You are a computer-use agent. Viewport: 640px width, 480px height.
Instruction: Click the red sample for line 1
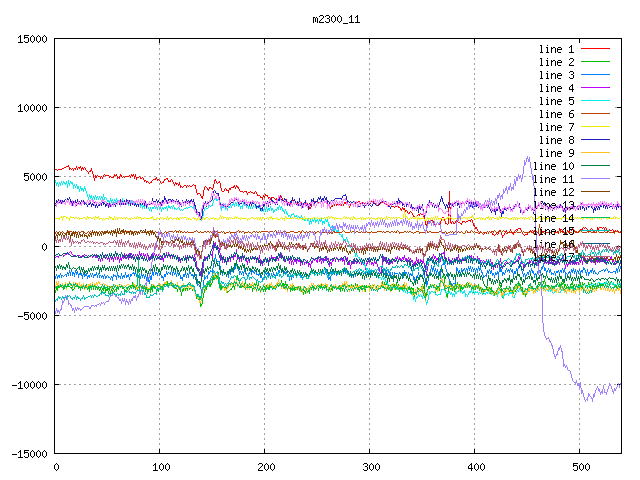[x=595, y=49]
